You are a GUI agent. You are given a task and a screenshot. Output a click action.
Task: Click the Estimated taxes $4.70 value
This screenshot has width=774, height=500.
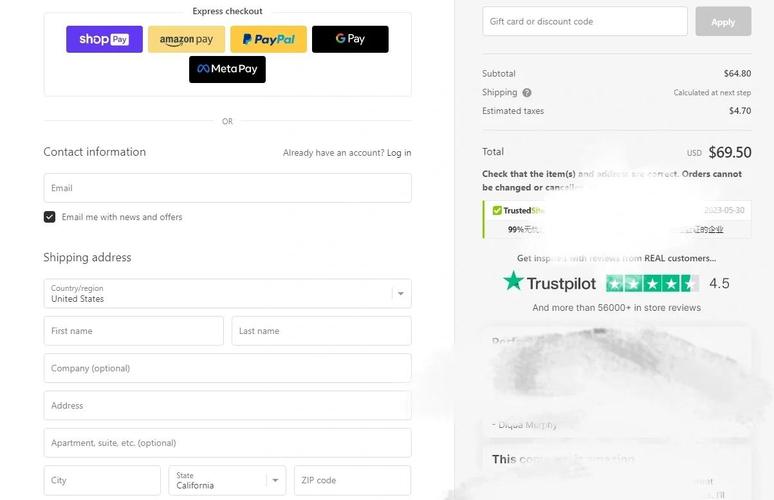coord(740,111)
